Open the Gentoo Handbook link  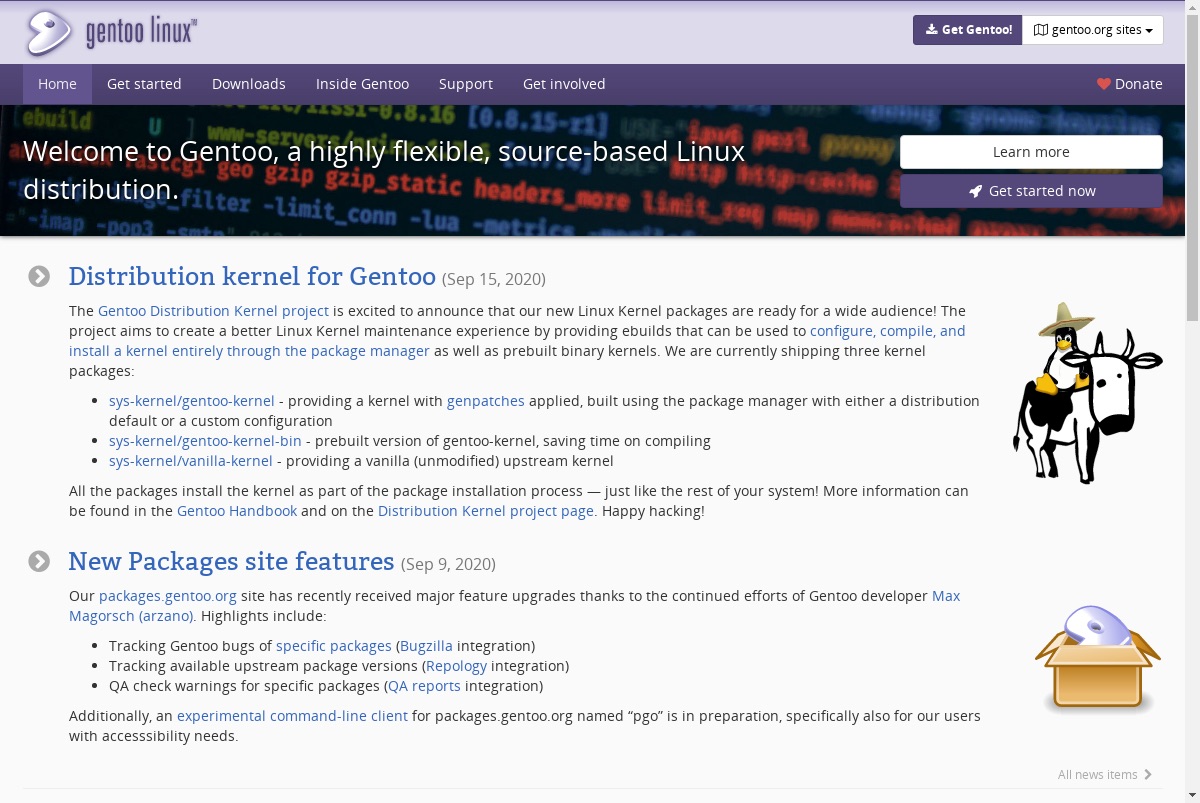(237, 511)
